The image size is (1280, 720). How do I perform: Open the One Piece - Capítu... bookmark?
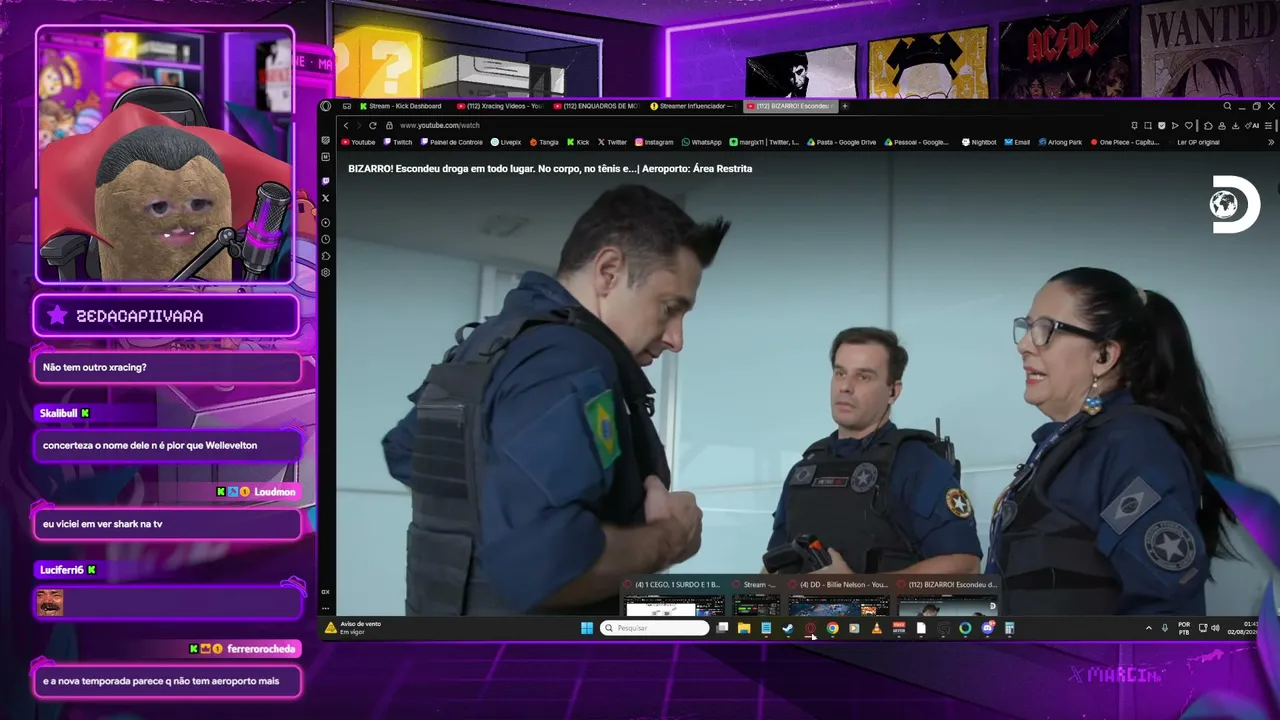click(1125, 142)
